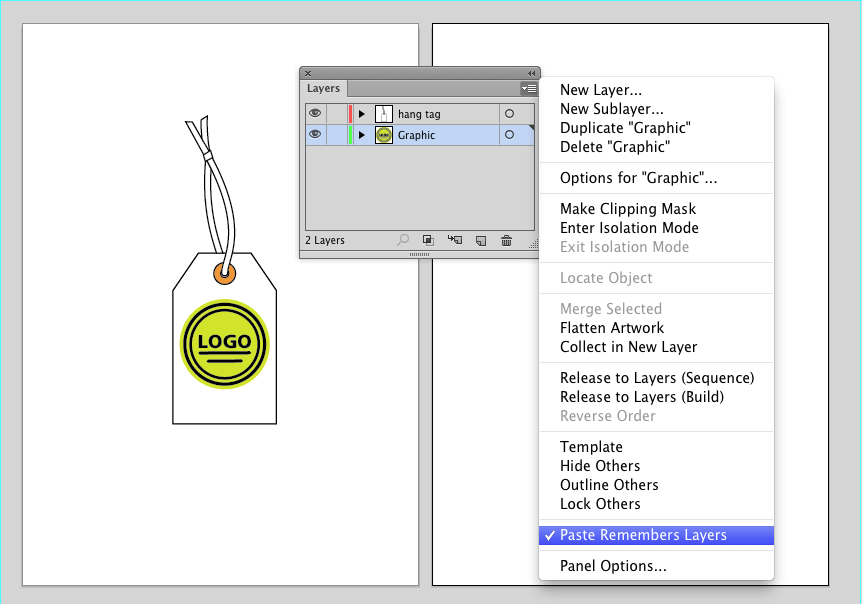Select Duplicate "Graphic" menu item
Image resolution: width=862 pixels, height=604 pixels.
[x=625, y=128]
